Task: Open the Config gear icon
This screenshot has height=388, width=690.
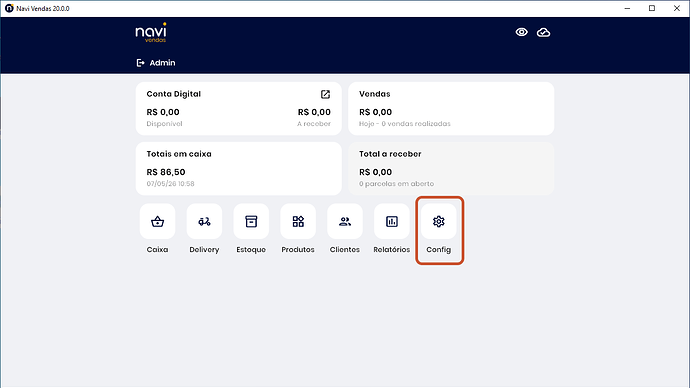Action: [439, 221]
